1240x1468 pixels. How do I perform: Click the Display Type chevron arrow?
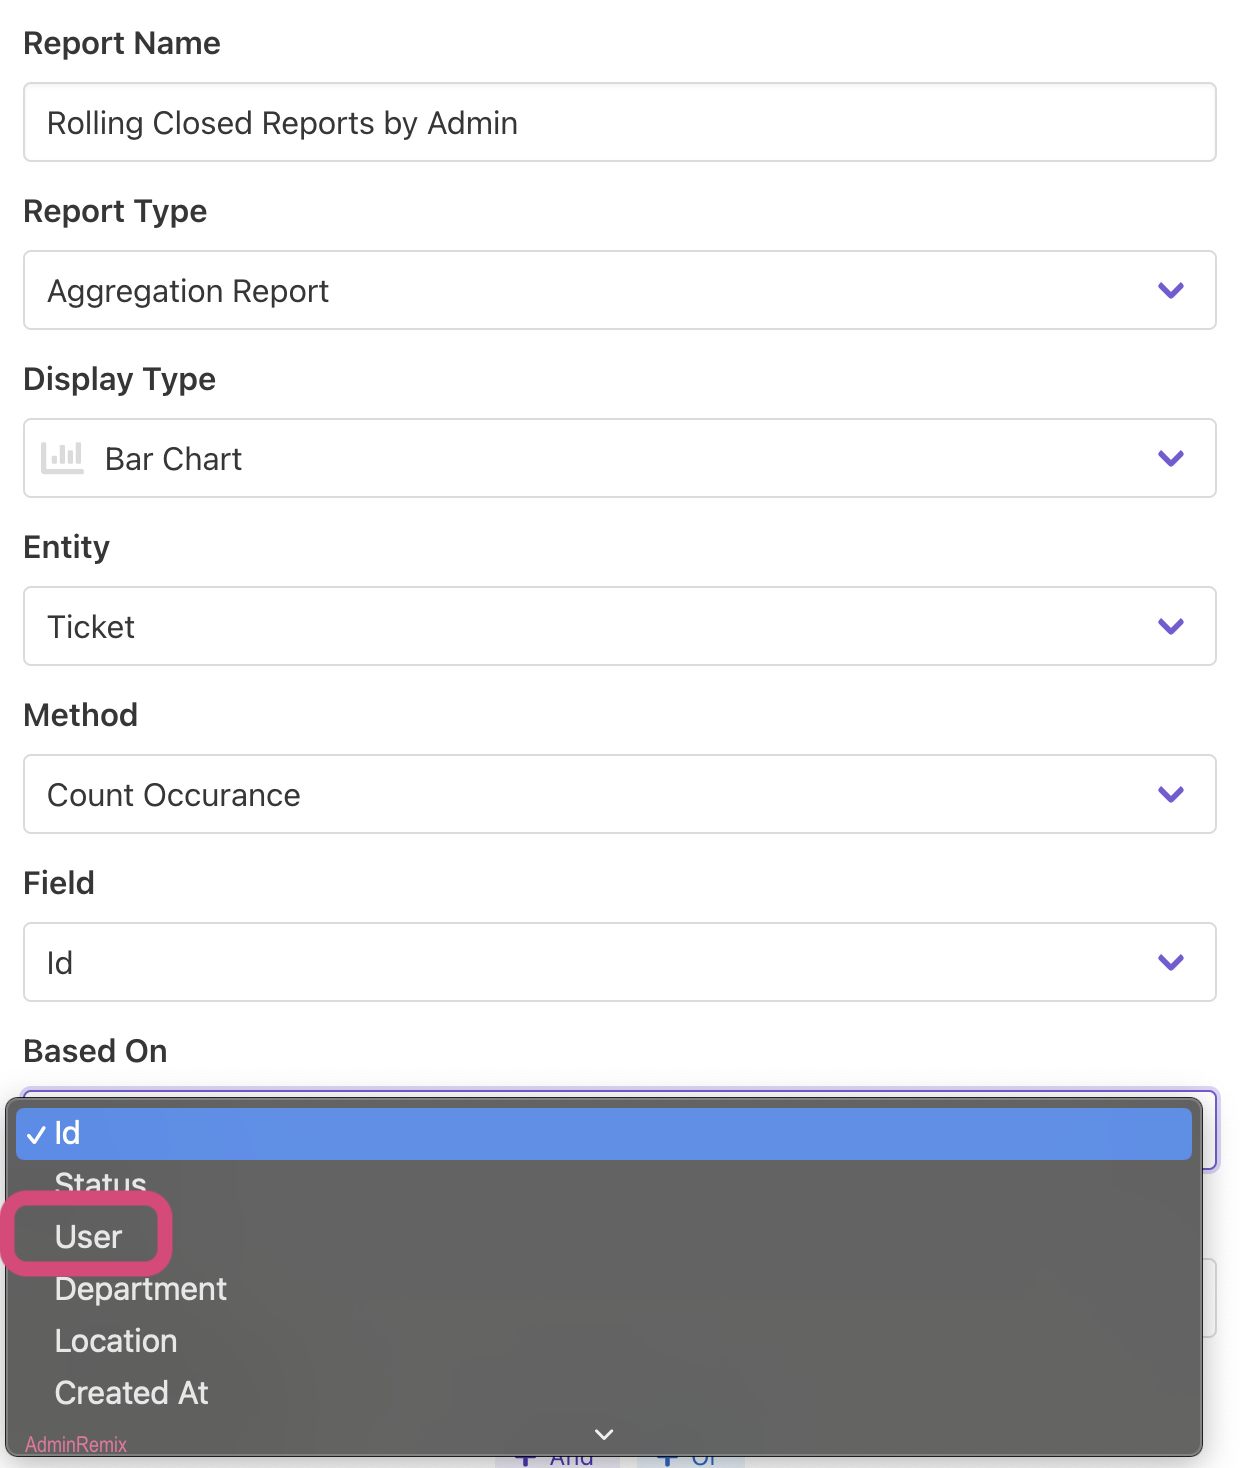point(1170,459)
